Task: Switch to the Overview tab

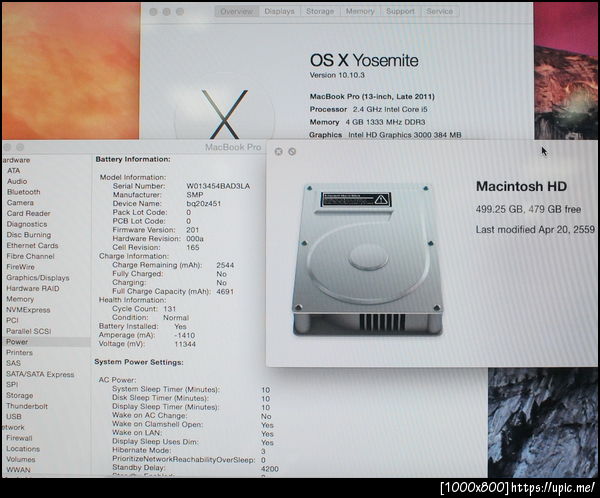Action: 236,11
